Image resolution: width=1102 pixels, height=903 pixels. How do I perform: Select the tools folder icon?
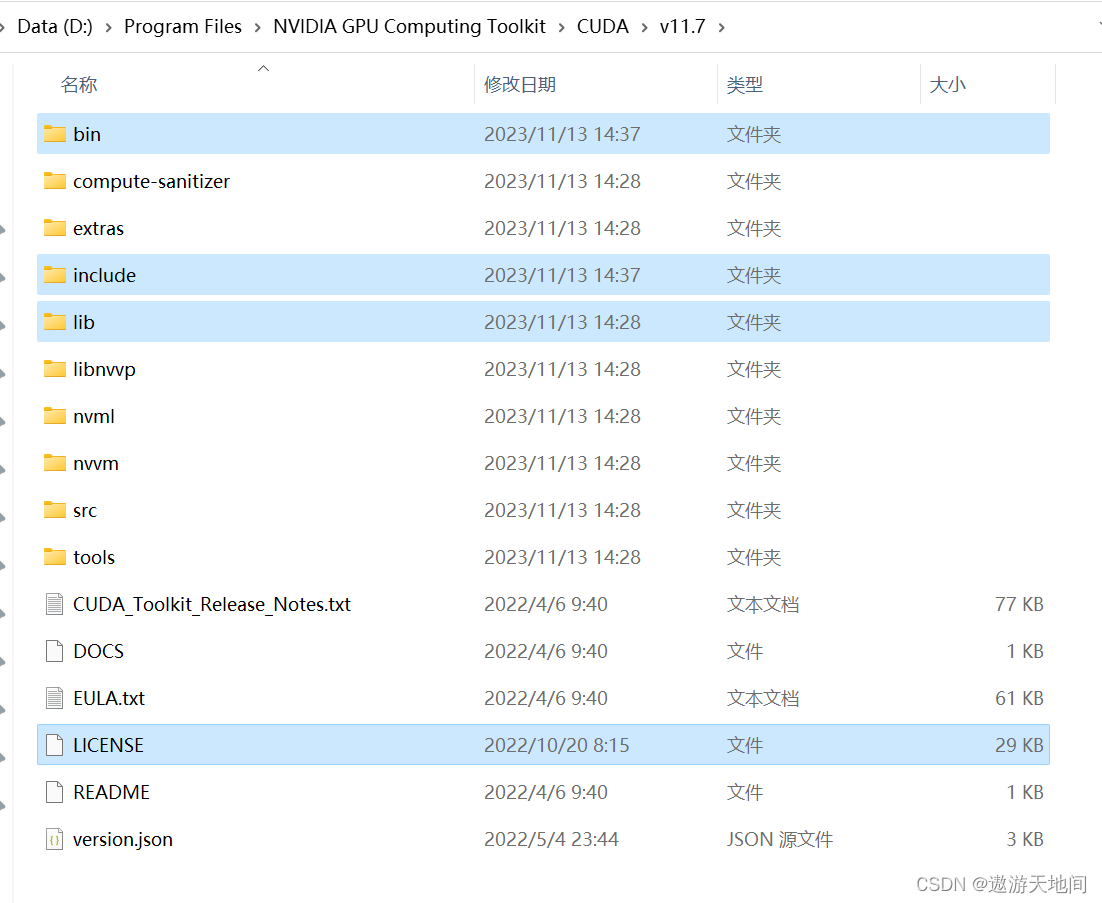pos(55,557)
